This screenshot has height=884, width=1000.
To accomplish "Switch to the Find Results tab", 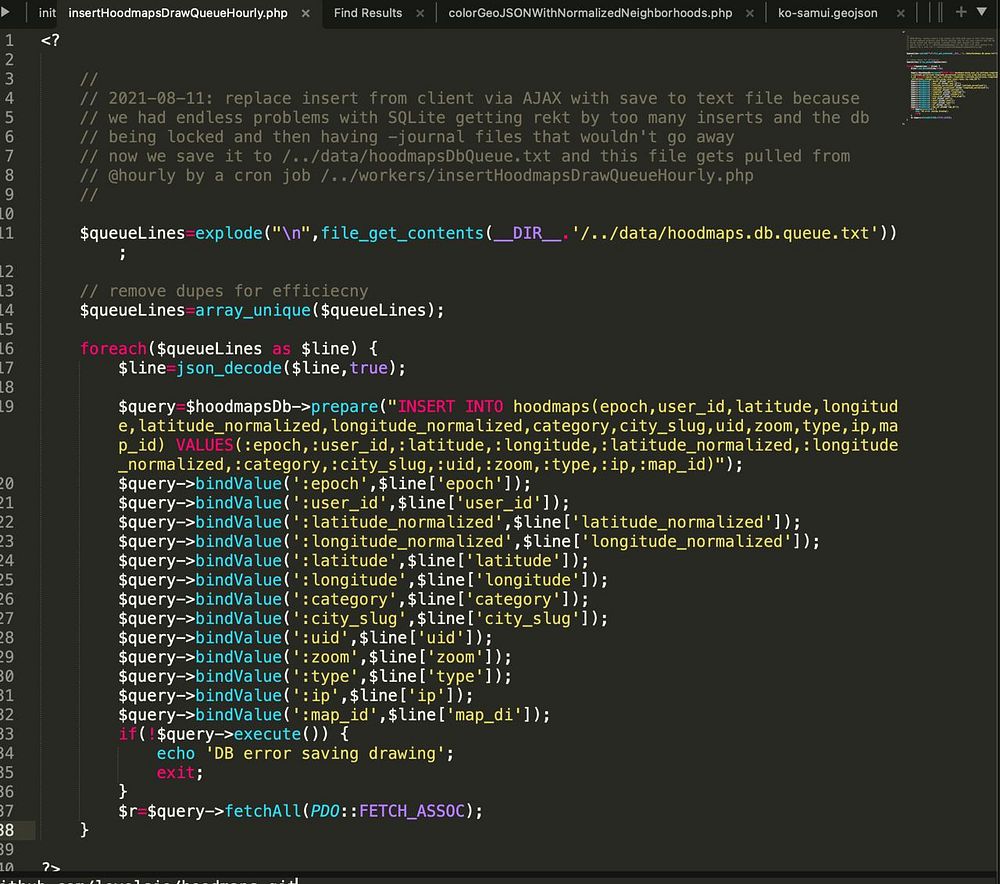I will (367, 13).
